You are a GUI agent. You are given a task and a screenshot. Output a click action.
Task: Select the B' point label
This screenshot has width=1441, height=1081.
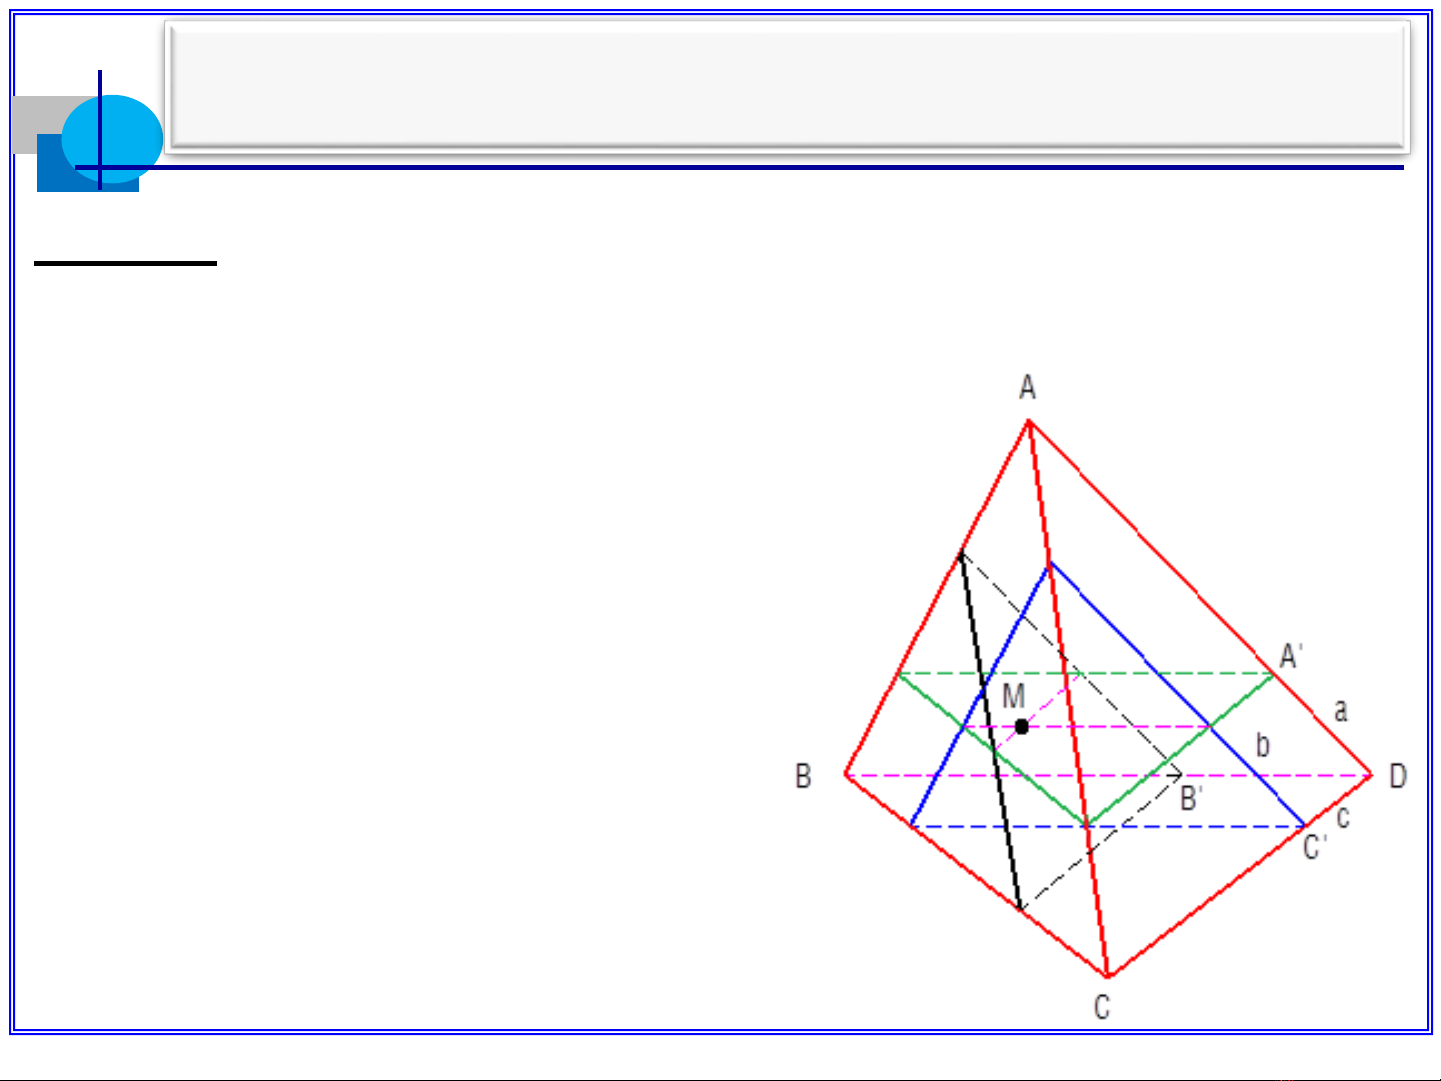(x=1191, y=799)
